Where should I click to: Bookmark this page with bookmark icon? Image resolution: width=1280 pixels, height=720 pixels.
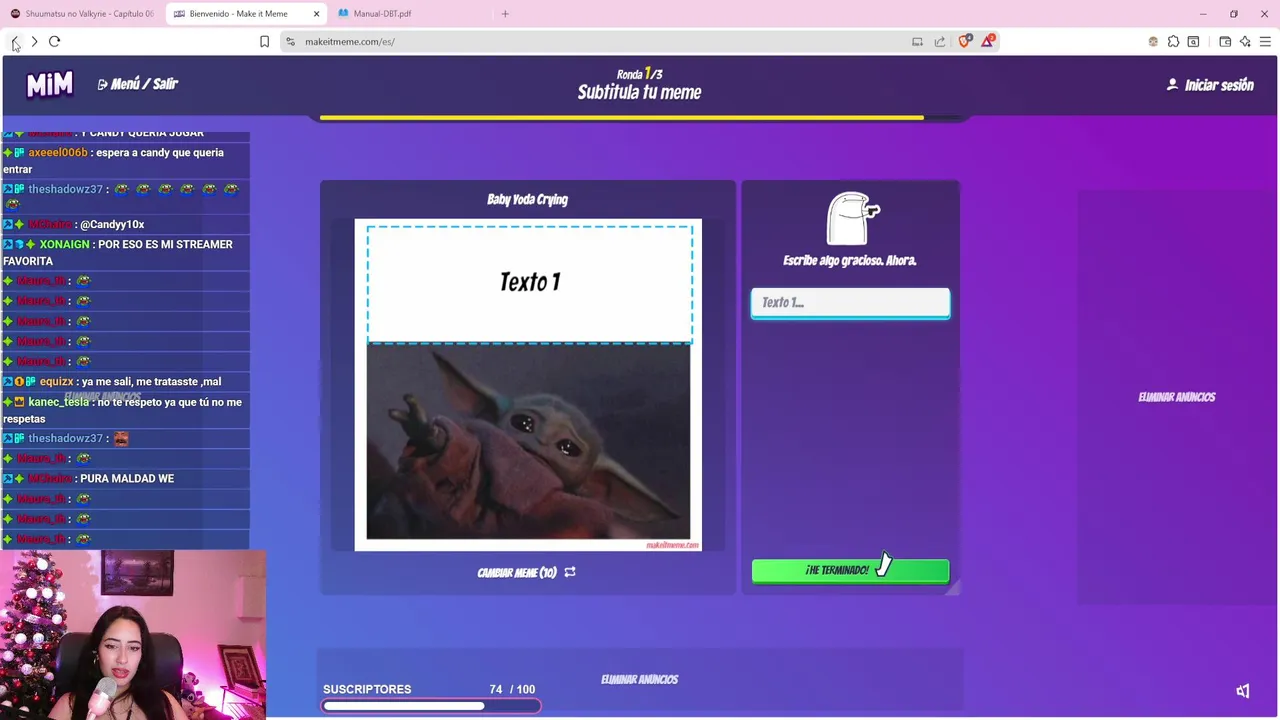(x=264, y=41)
